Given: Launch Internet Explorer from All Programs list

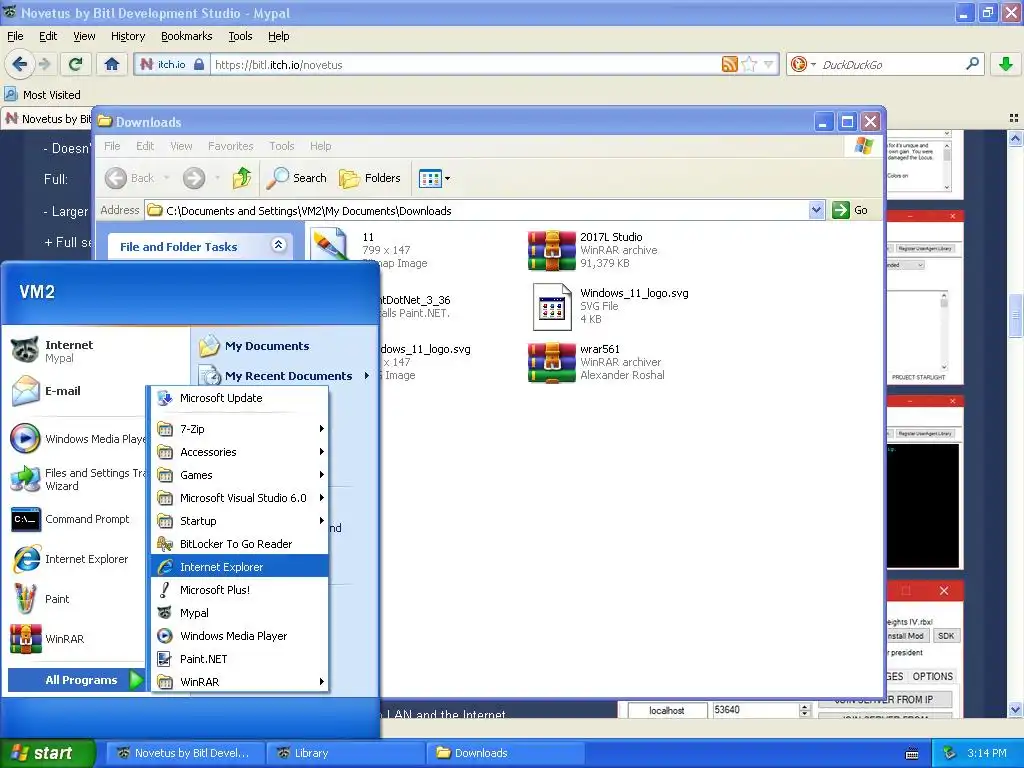Looking at the screenshot, I should 239,567.
